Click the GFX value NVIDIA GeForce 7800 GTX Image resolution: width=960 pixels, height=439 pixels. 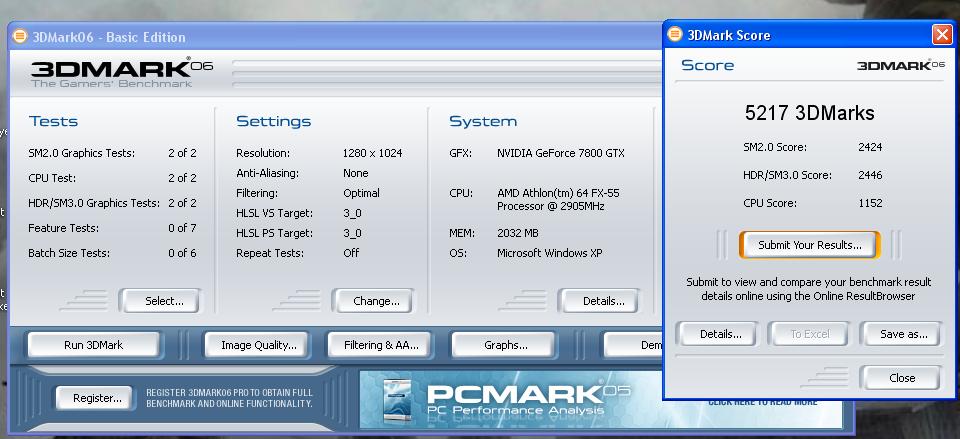pos(561,153)
